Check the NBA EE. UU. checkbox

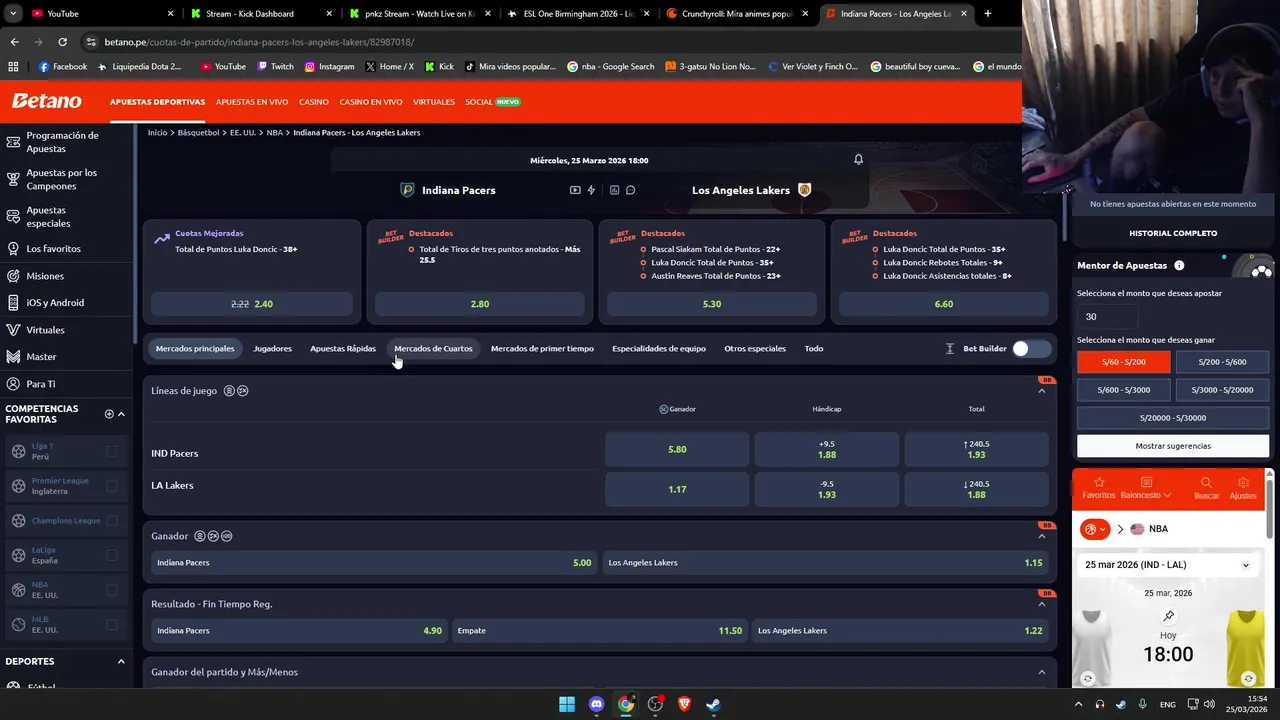[111, 590]
